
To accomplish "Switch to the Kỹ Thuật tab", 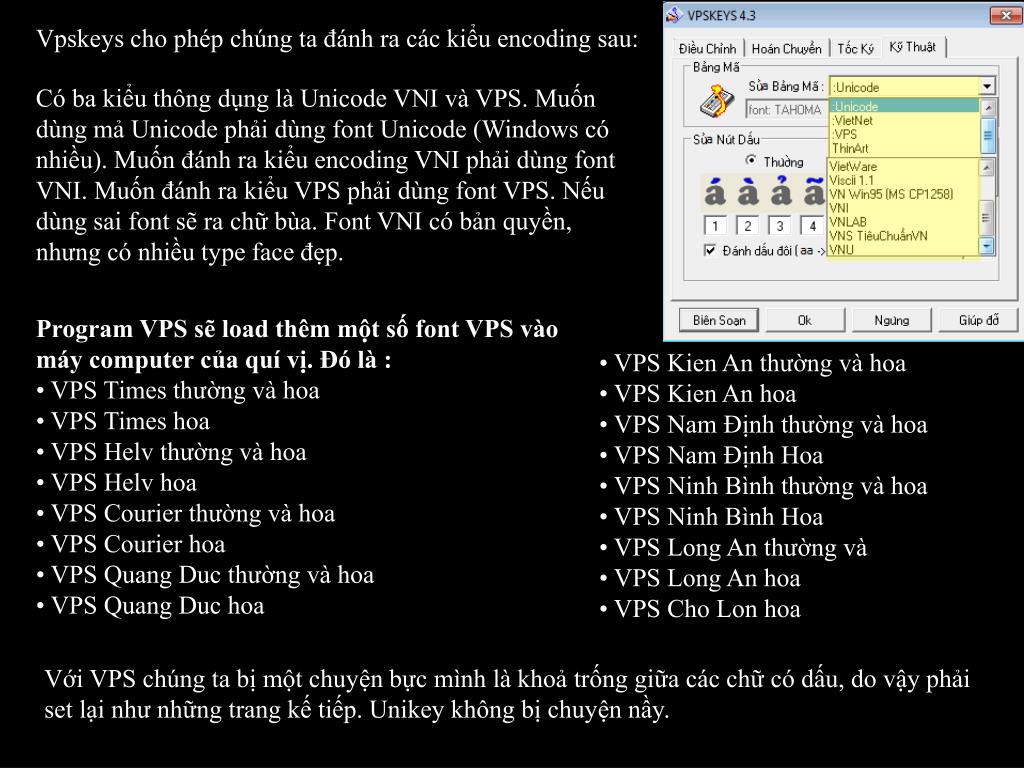I will (x=913, y=47).
